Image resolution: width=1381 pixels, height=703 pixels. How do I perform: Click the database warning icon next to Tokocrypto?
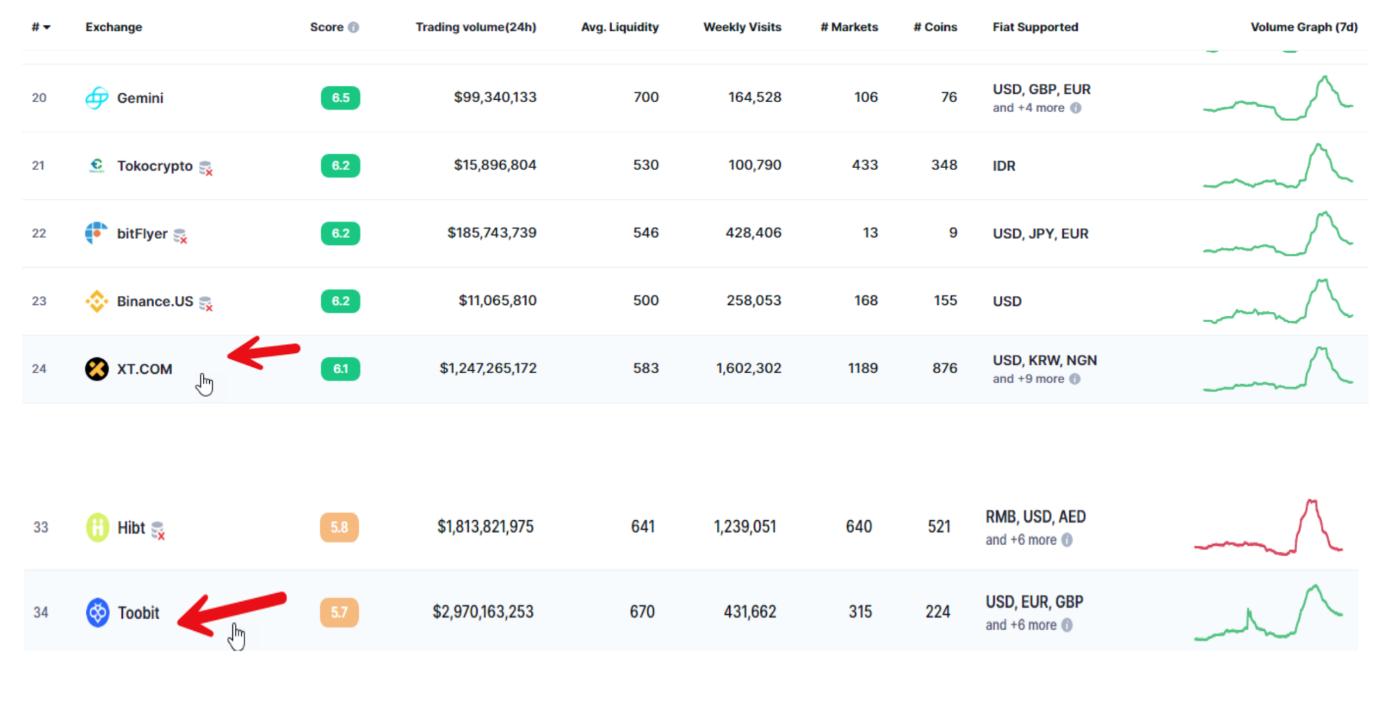pyautogui.click(x=206, y=168)
